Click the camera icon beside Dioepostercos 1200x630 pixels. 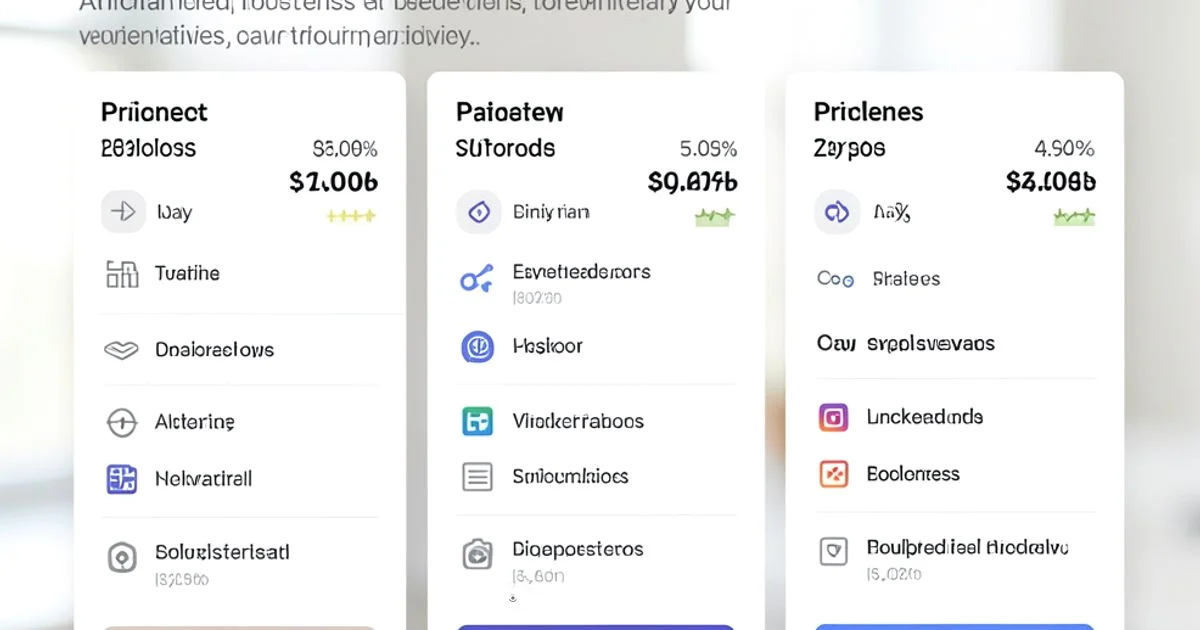477,556
